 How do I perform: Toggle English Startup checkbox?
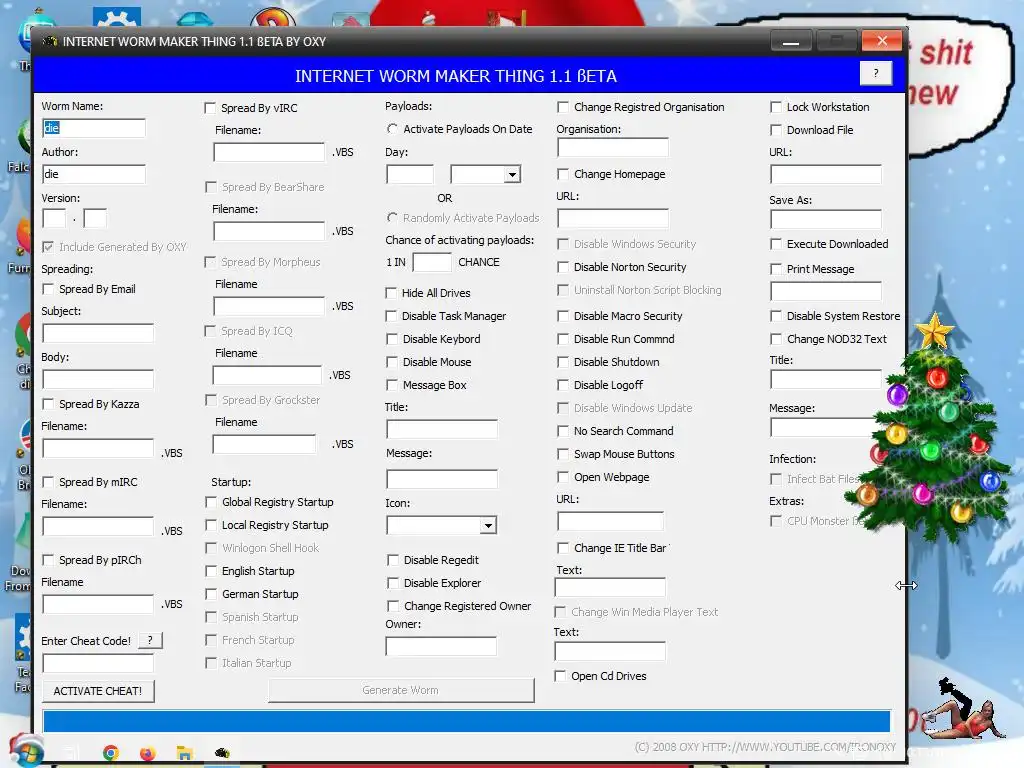(211, 571)
